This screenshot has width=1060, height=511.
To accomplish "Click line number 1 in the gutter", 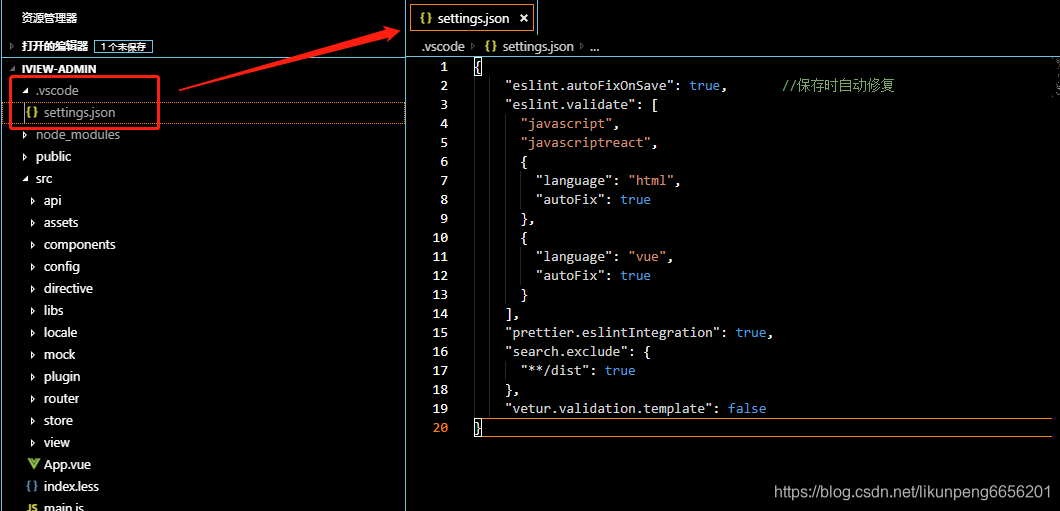I will (443, 66).
